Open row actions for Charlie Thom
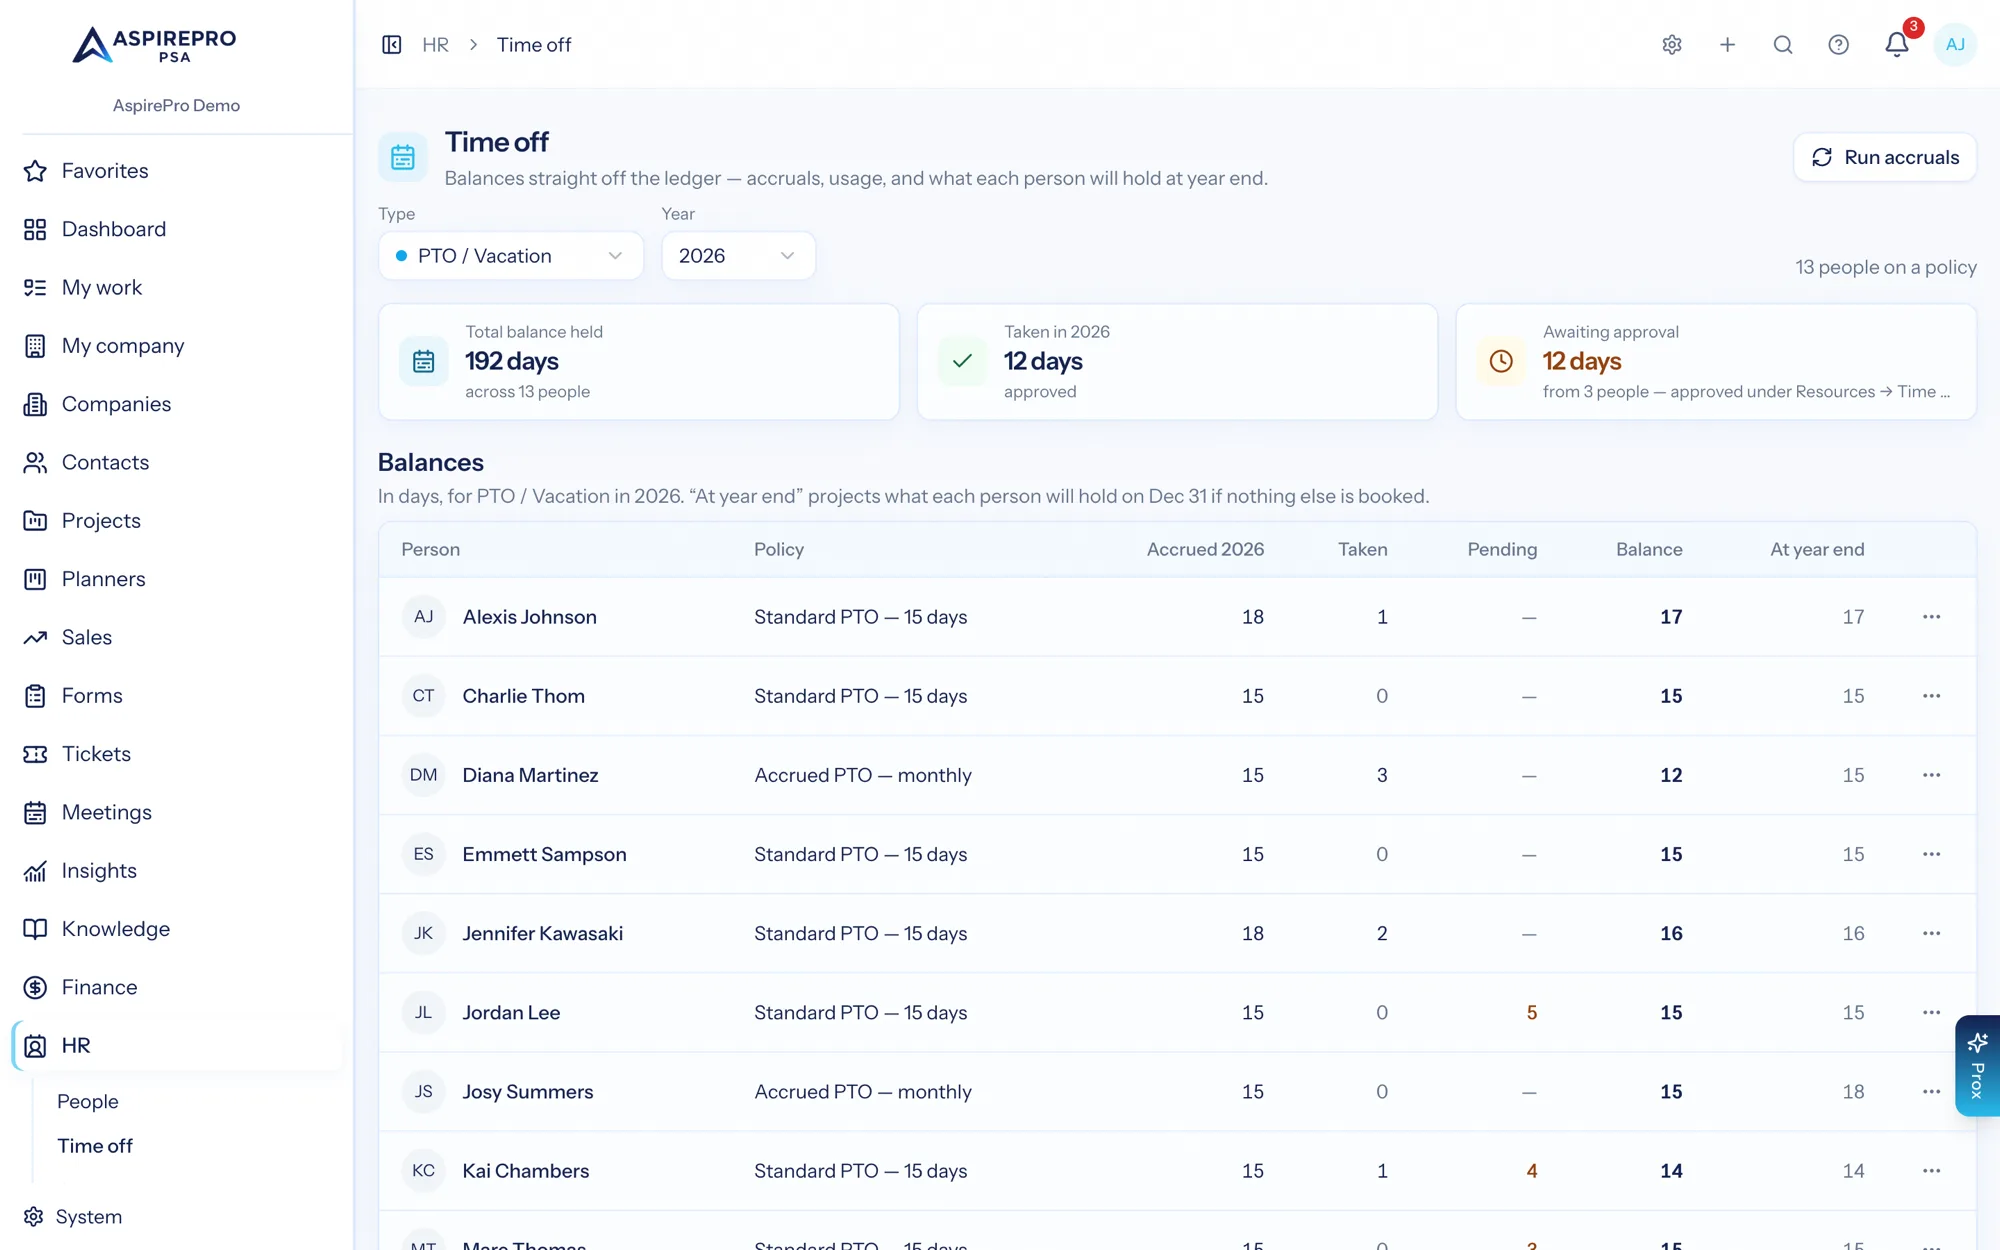This screenshot has width=2000, height=1250. point(1931,696)
